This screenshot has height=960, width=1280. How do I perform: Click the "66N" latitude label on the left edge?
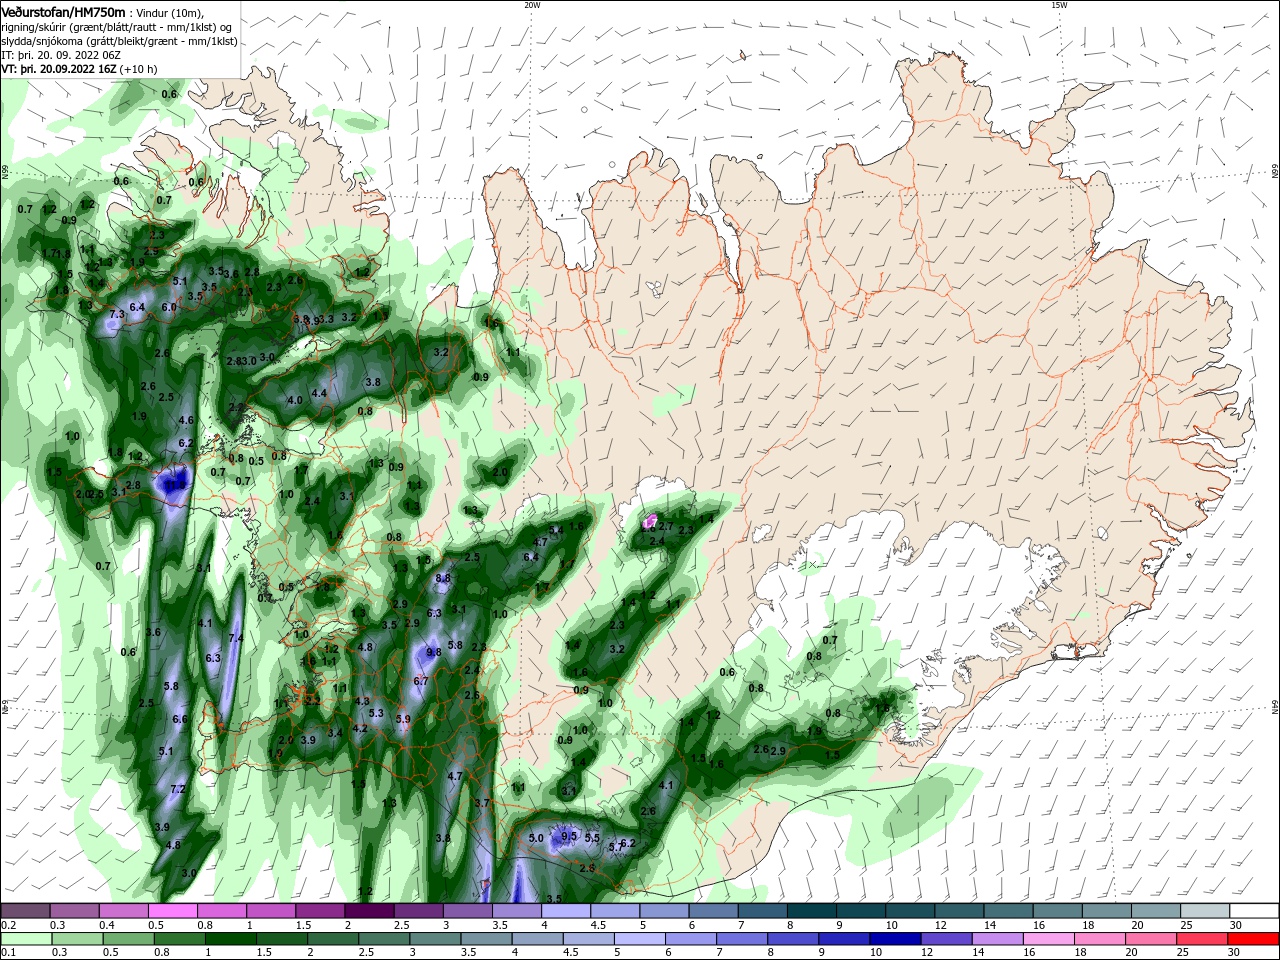pyautogui.click(x=5, y=174)
